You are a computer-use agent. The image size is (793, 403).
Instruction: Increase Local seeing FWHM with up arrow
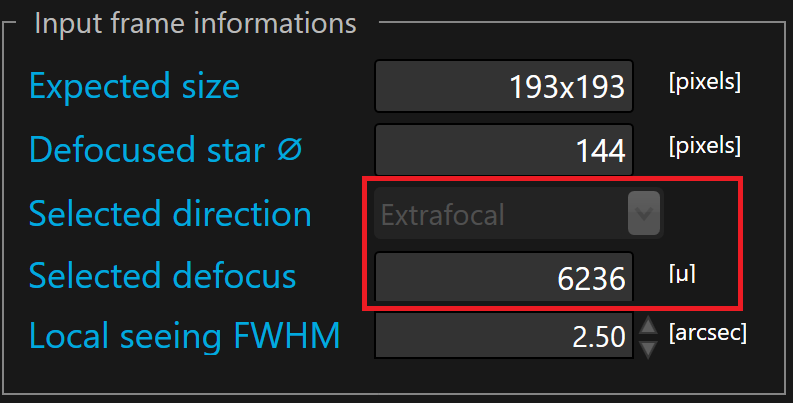click(648, 326)
